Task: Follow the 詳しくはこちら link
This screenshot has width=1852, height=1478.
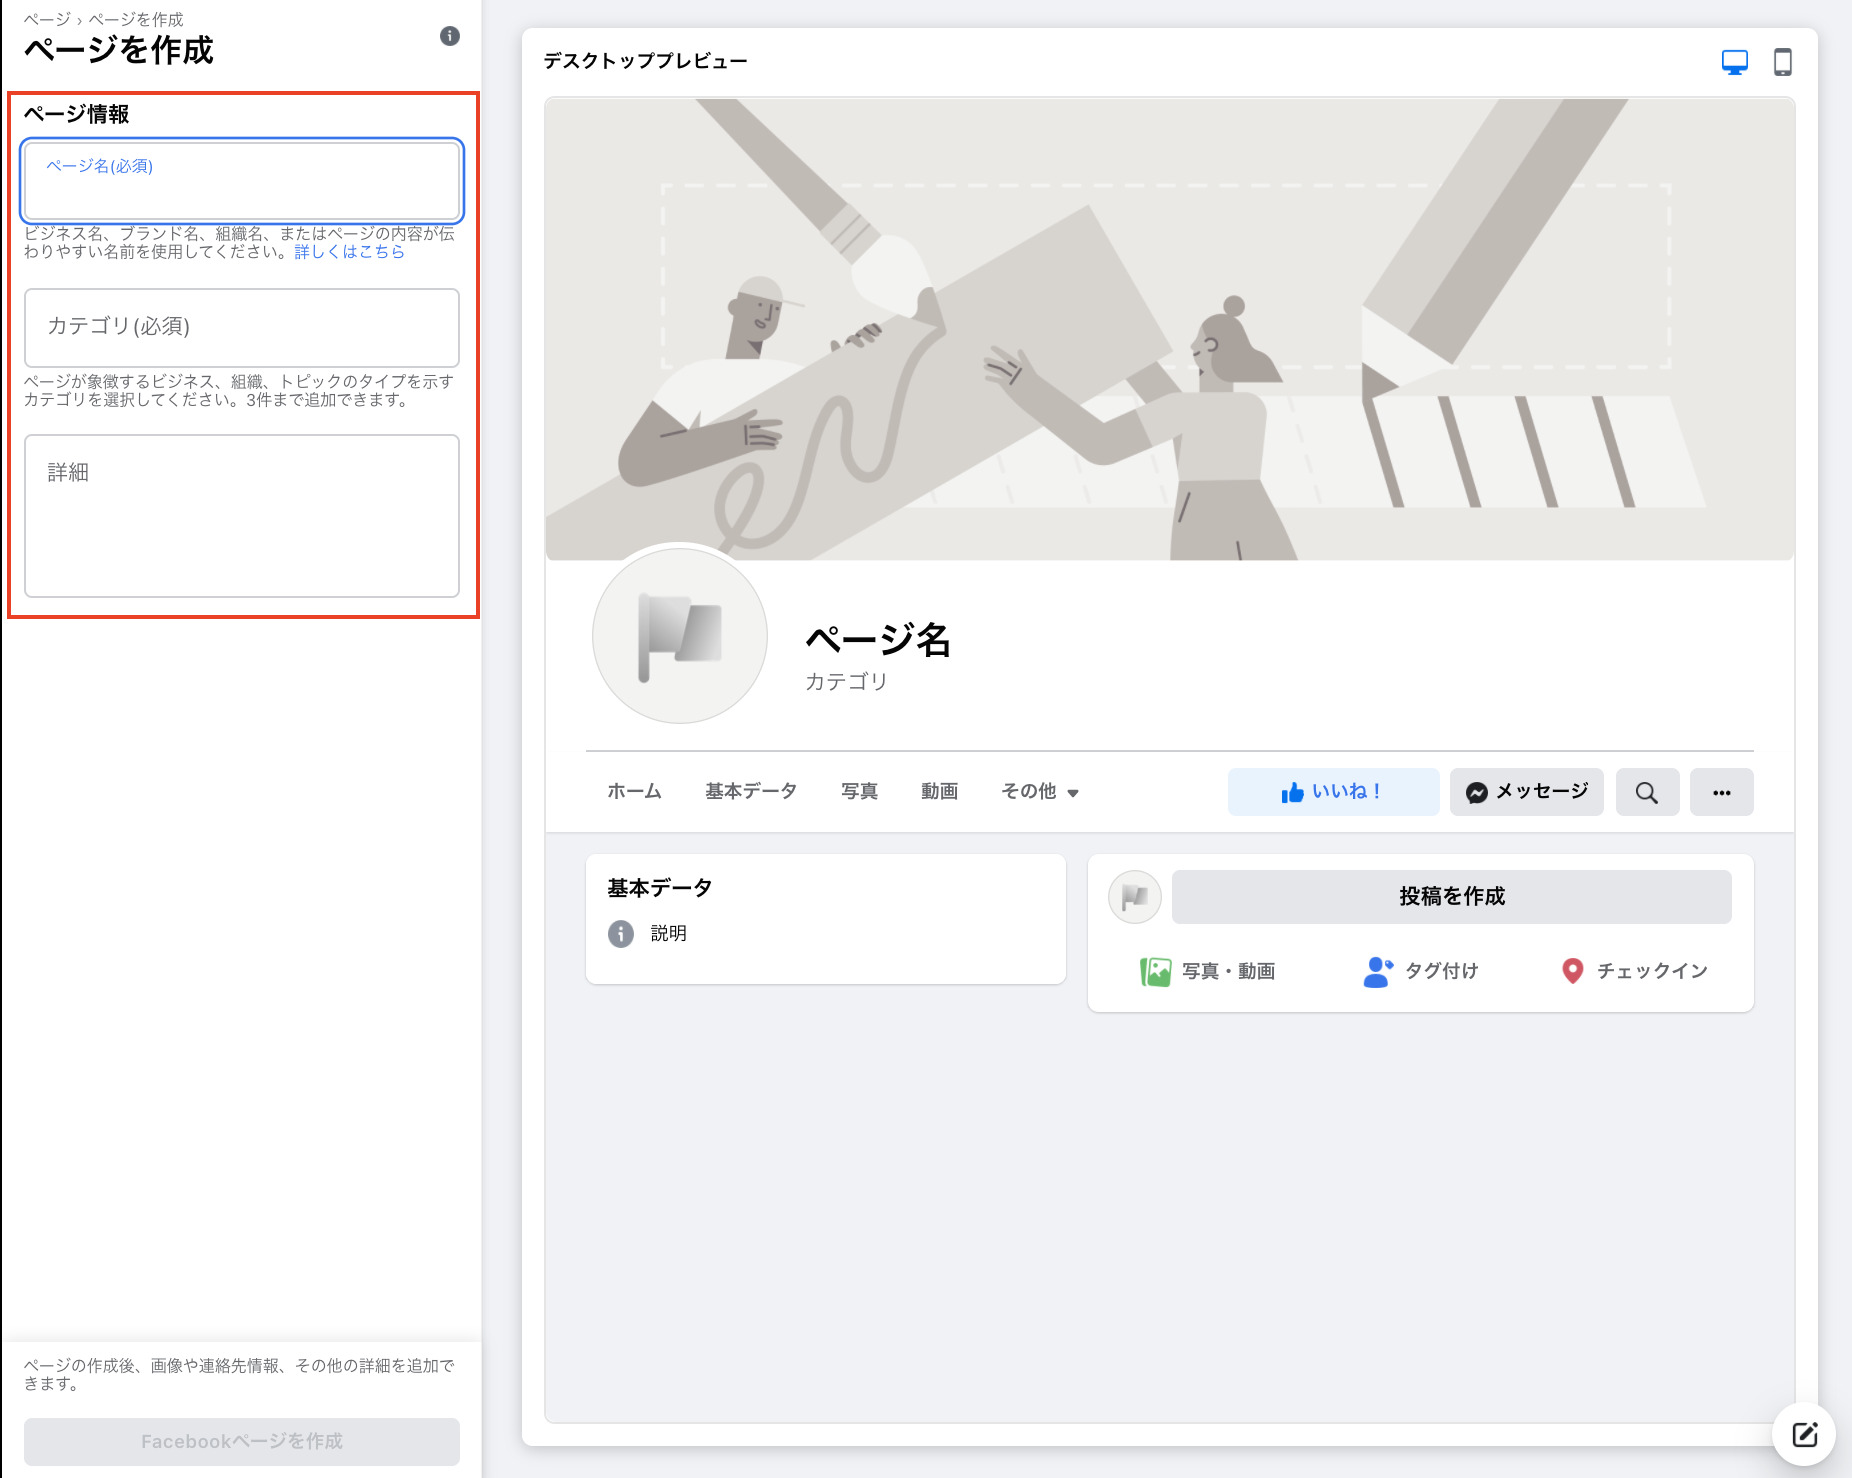Action: click(x=349, y=252)
